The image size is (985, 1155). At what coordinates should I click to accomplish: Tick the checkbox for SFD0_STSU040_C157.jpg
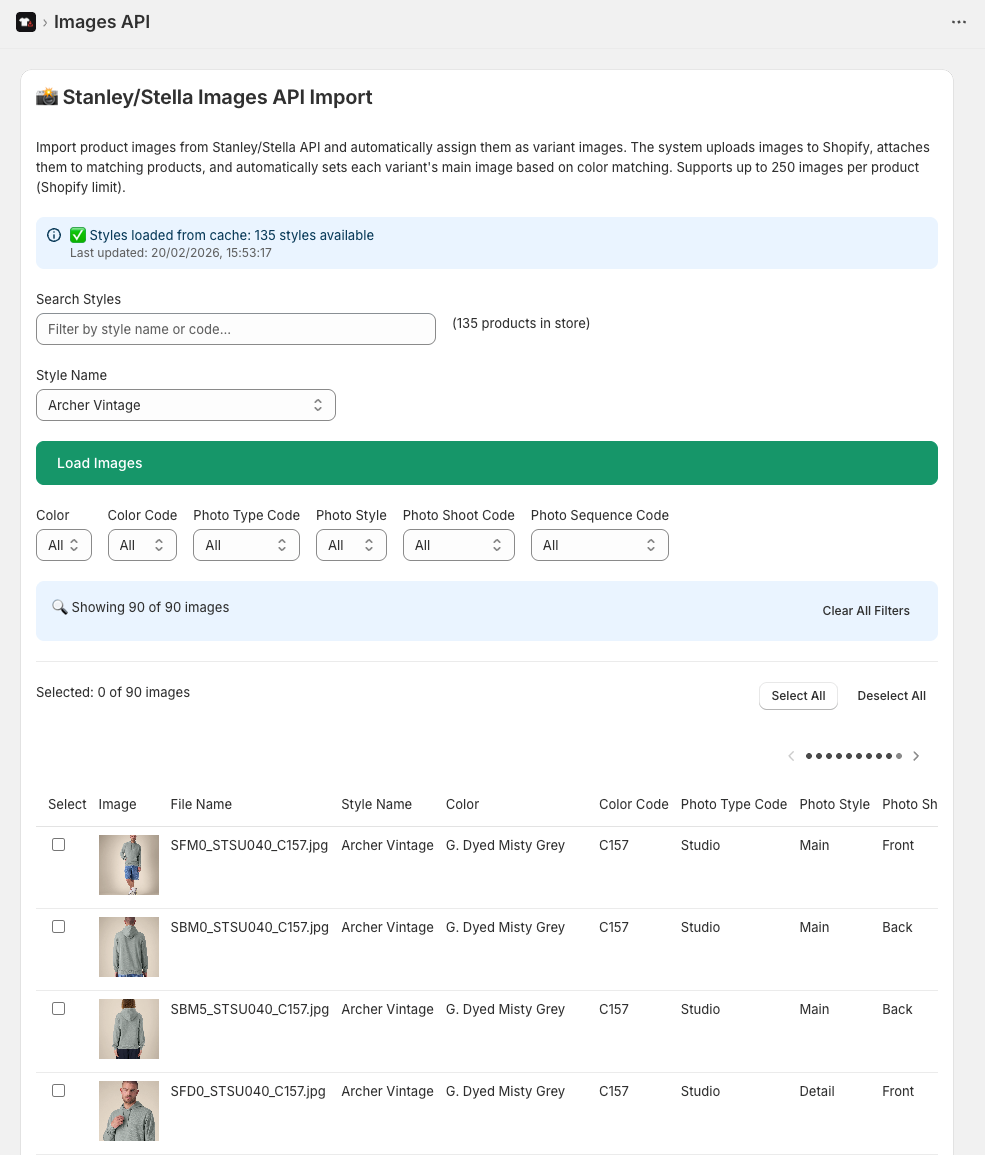[58, 1090]
